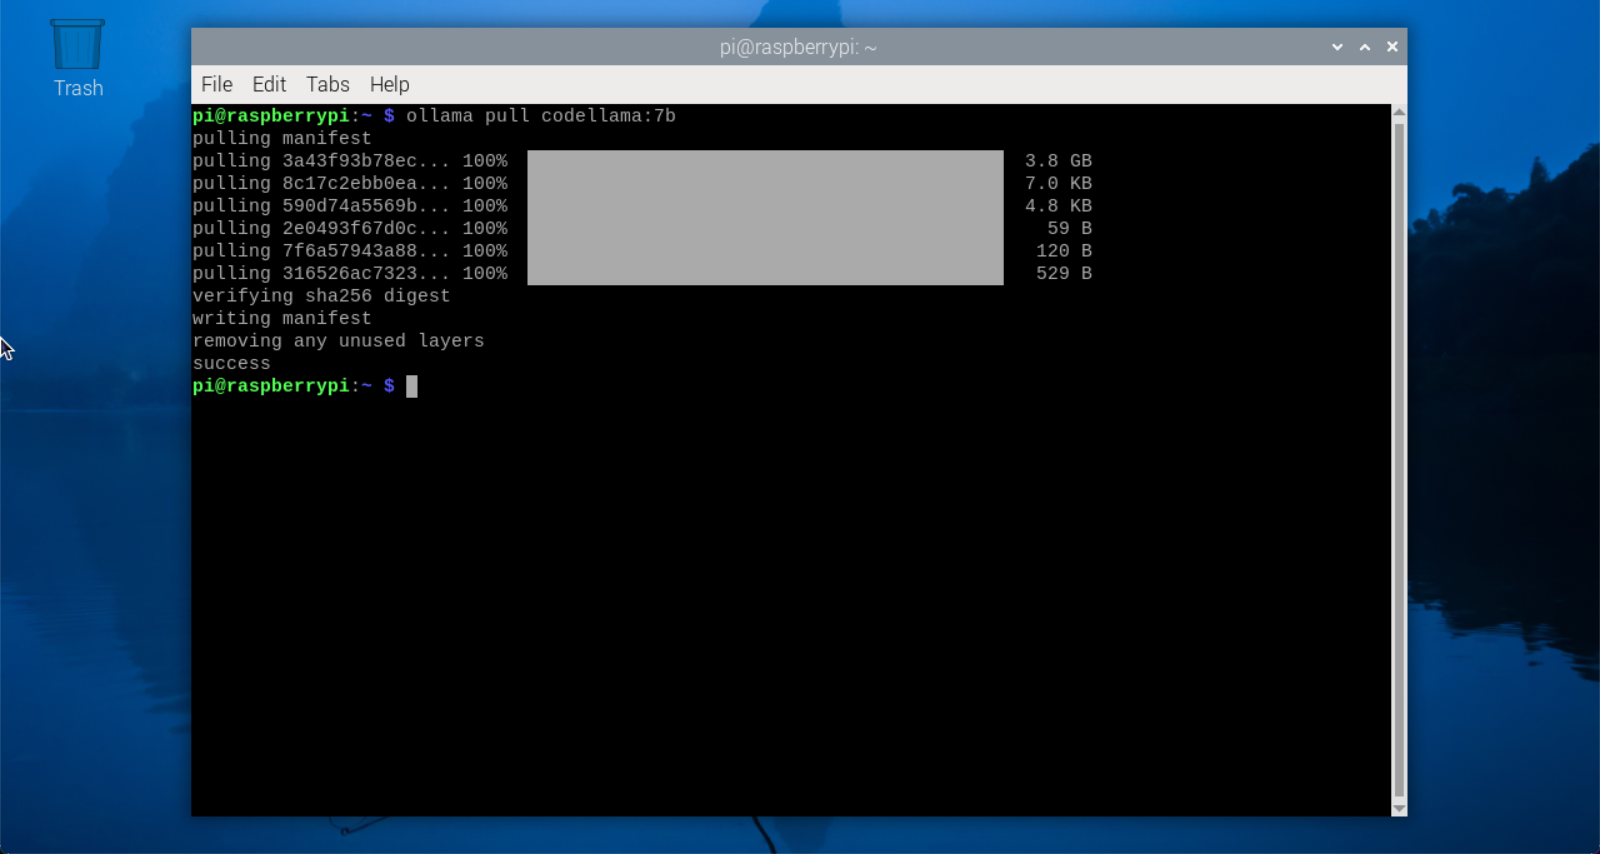Image resolution: width=1600 pixels, height=854 pixels.
Task: Click the '3.8 GB' size value
Action: pos(1058,161)
